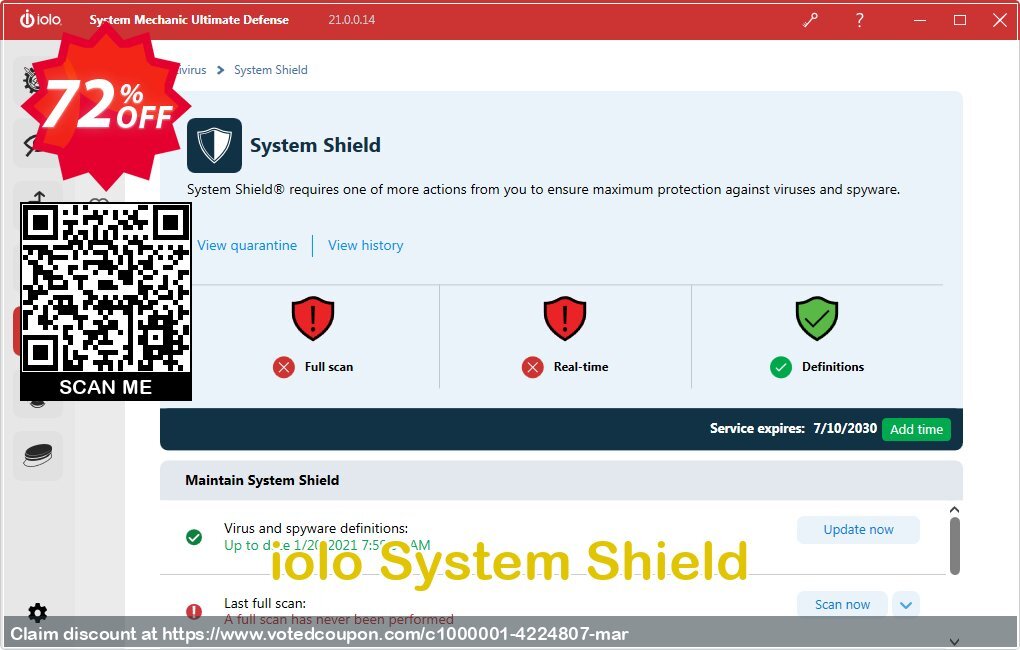Click the System Shield logo icon
The height and width of the screenshot is (650, 1020).
point(214,145)
